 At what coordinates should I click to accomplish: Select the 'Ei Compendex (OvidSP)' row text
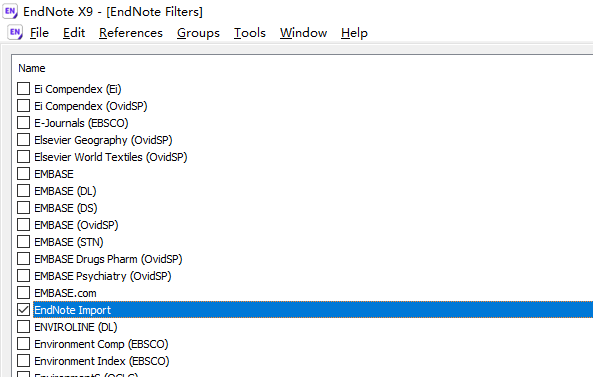[91, 106]
